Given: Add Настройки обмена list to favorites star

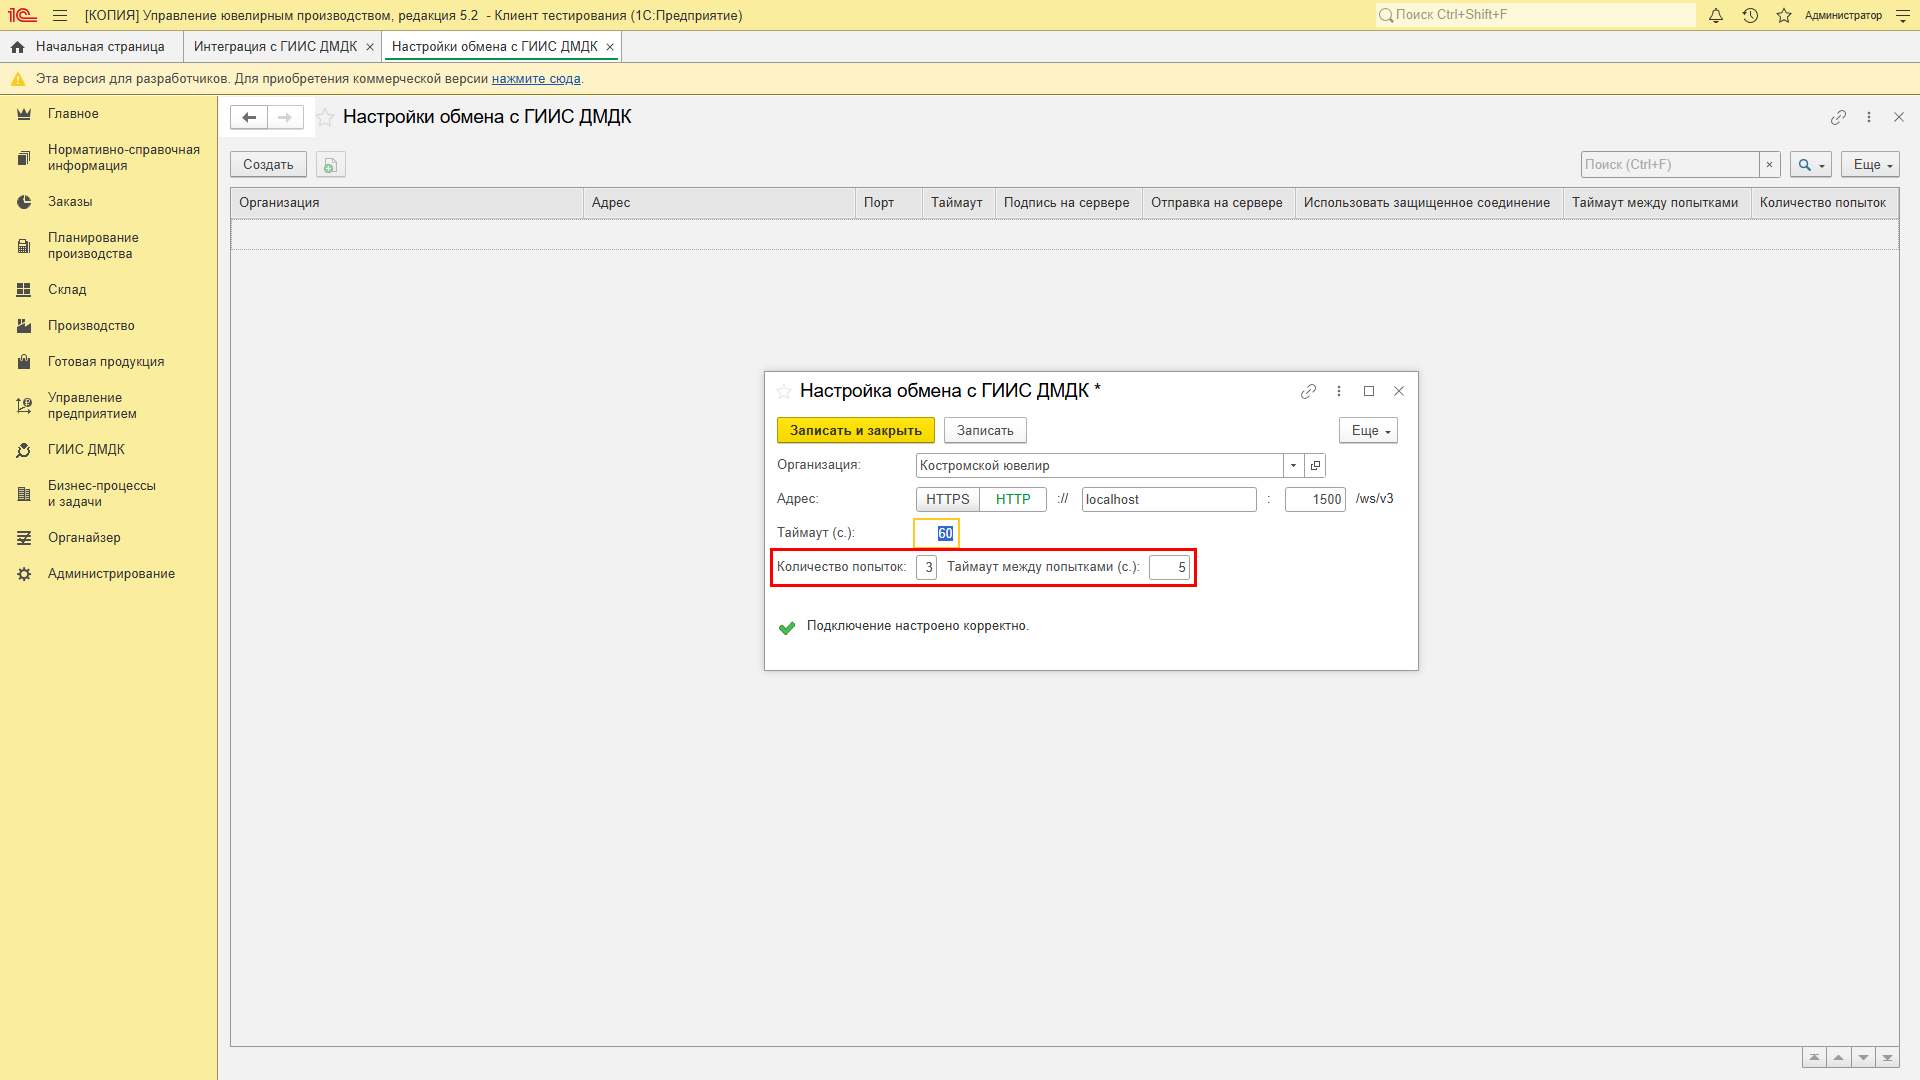Looking at the screenshot, I should [325, 117].
